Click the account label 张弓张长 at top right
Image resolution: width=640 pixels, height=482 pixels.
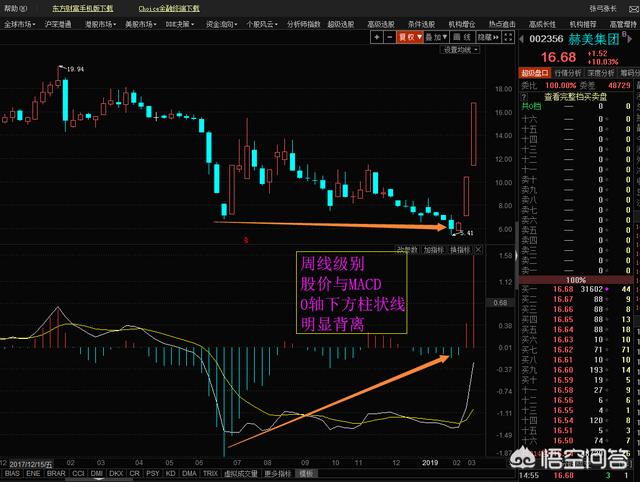point(603,9)
